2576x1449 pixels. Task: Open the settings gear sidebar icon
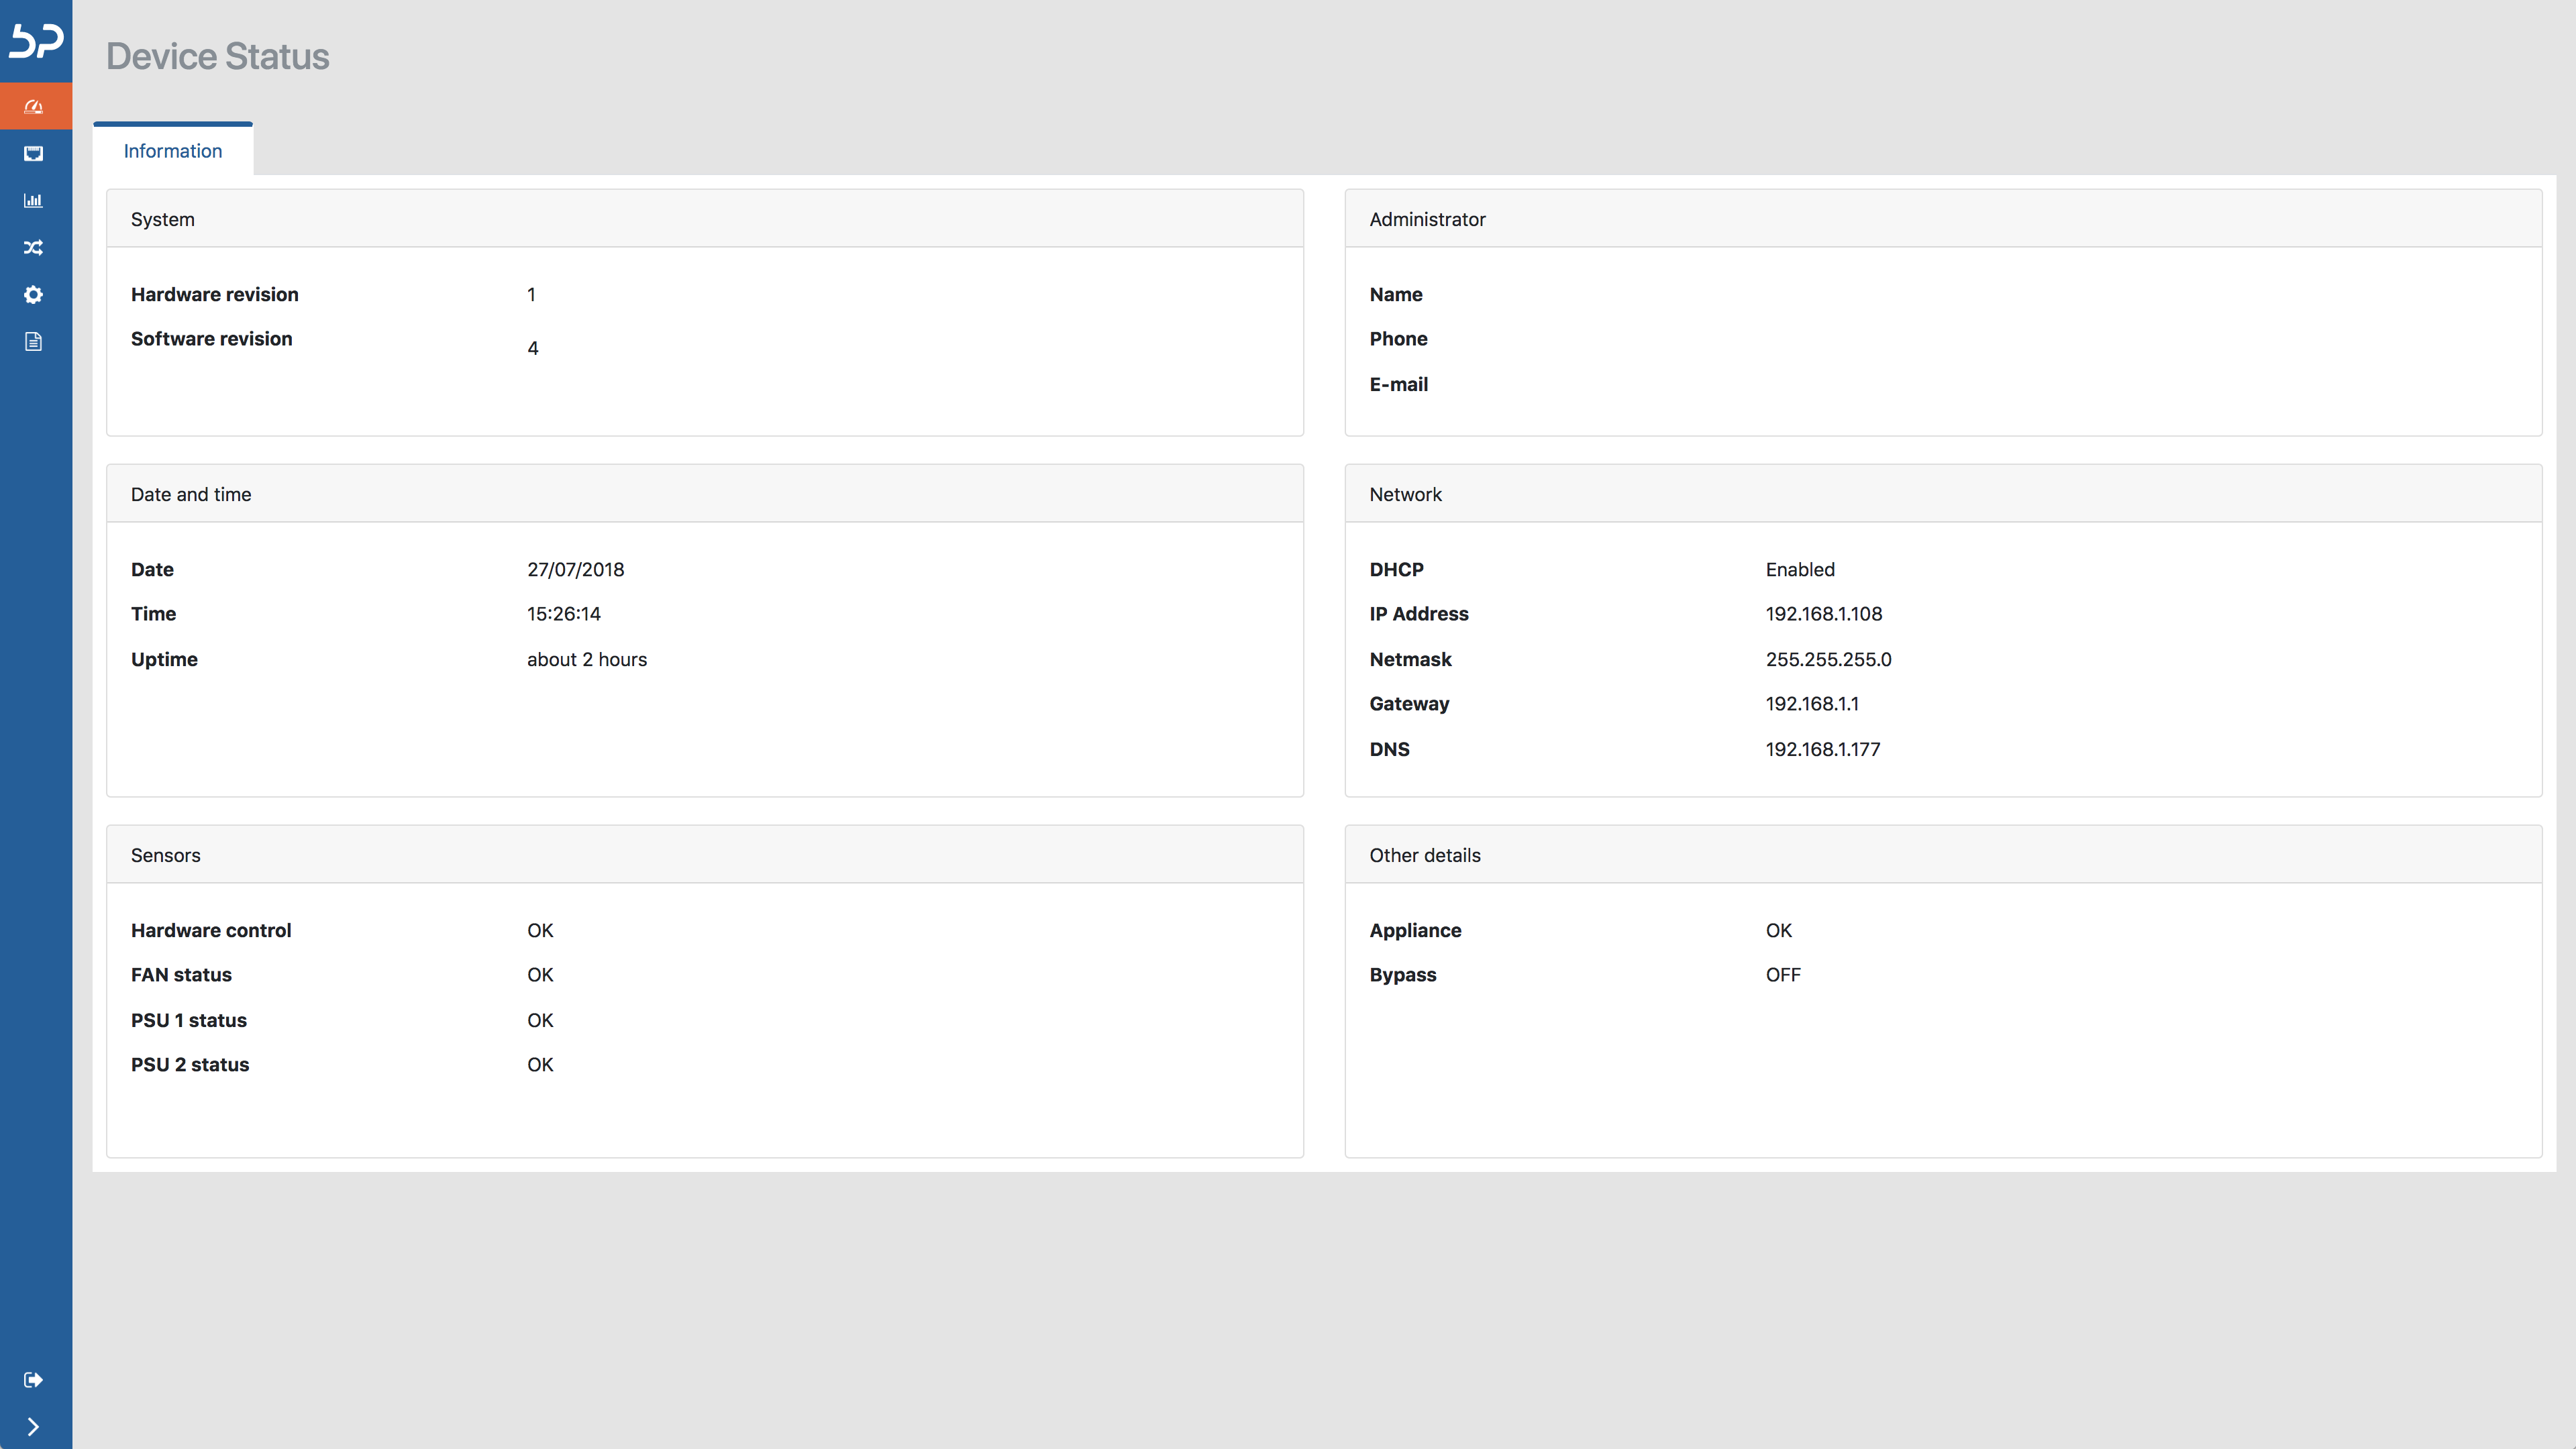click(33, 294)
